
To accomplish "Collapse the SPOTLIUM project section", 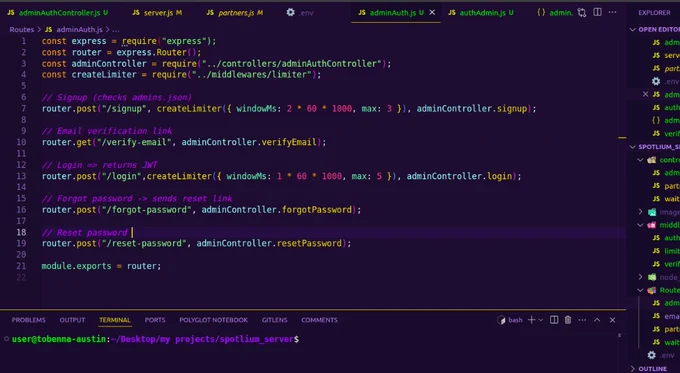I will coord(633,147).
